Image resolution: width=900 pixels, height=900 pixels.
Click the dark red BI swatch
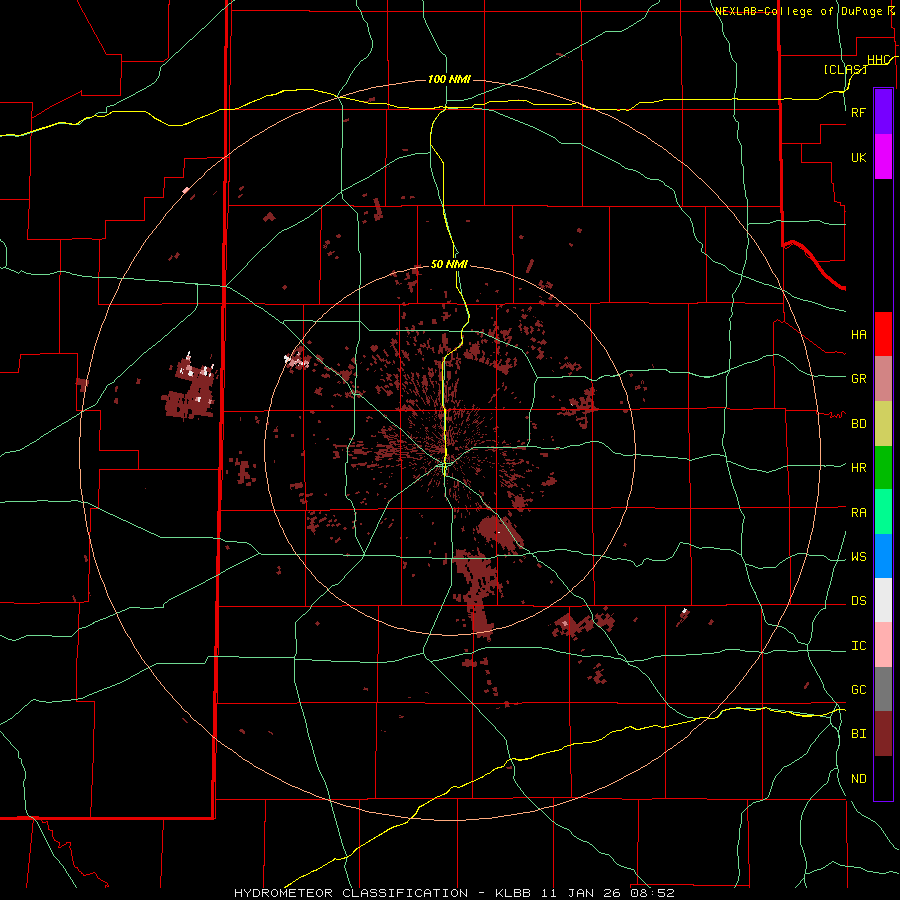(883, 734)
